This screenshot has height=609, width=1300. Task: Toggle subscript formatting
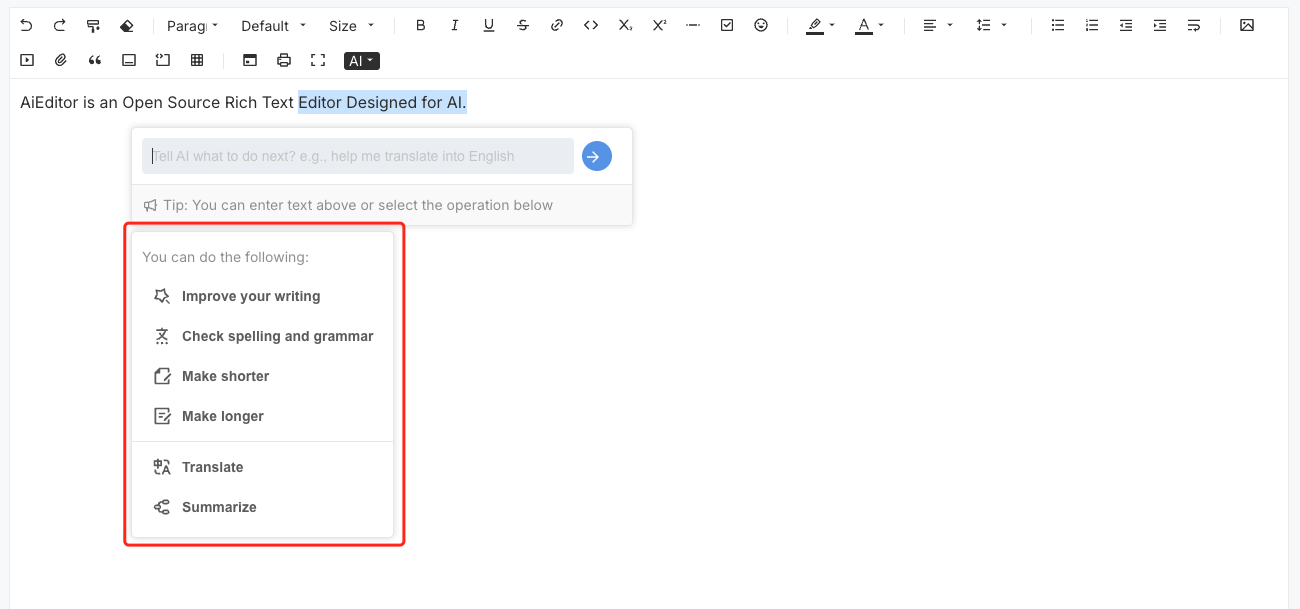pyautogui.click(x=625, y=25)
